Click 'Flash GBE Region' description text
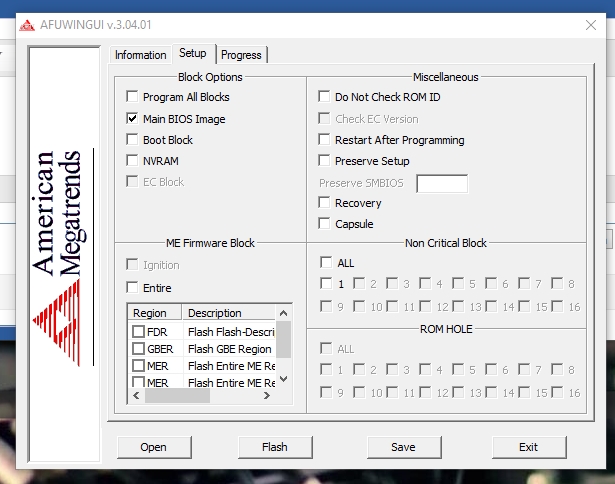Screen dimensions: 615x484 pos(230,349)
